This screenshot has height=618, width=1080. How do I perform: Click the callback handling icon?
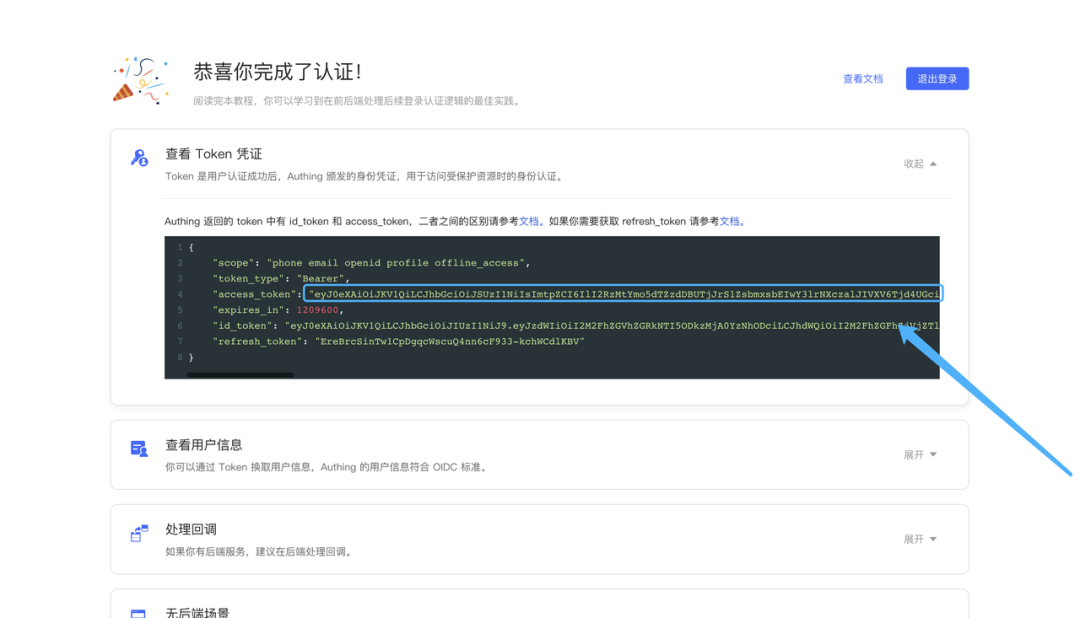139,533
